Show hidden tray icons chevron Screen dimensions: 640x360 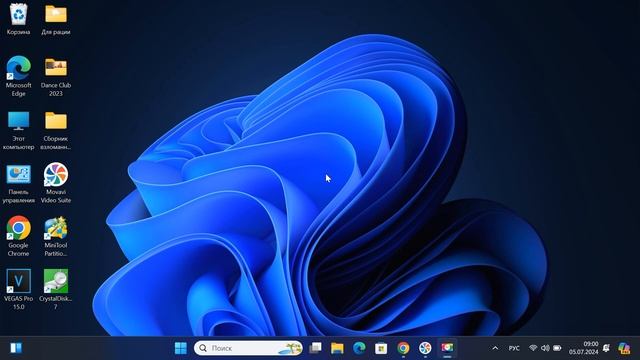(495, 348)
